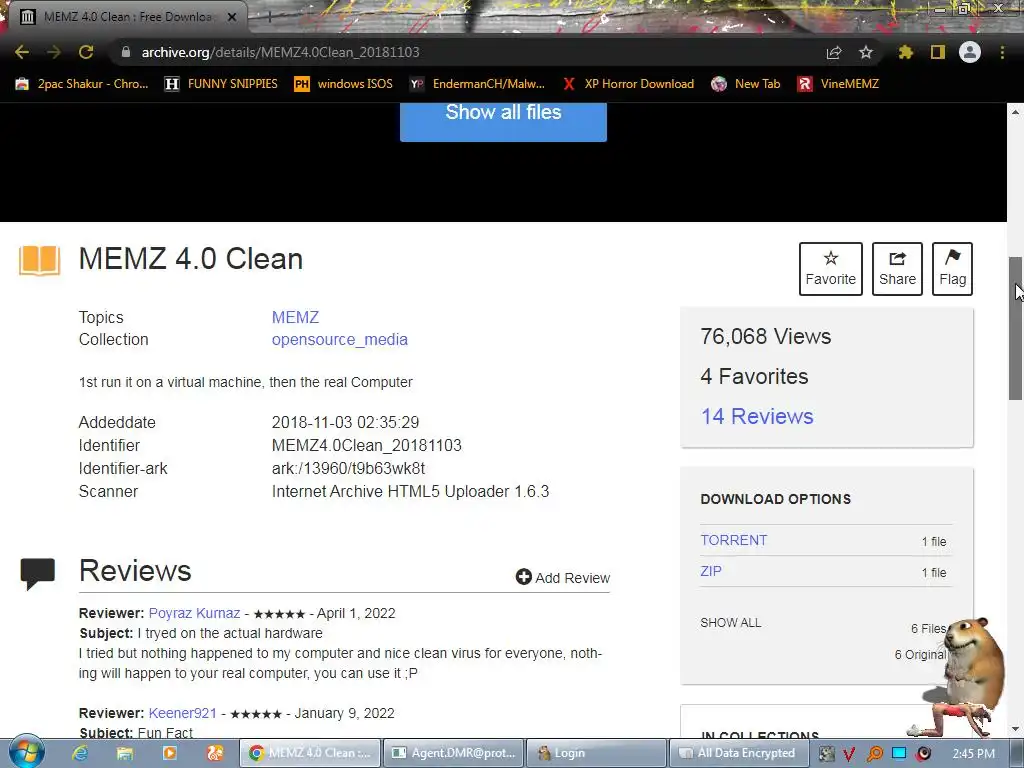Toggle the browser side panel icon
The image size is (1024, 768).
pyautogui.click(x=938, y=52)
